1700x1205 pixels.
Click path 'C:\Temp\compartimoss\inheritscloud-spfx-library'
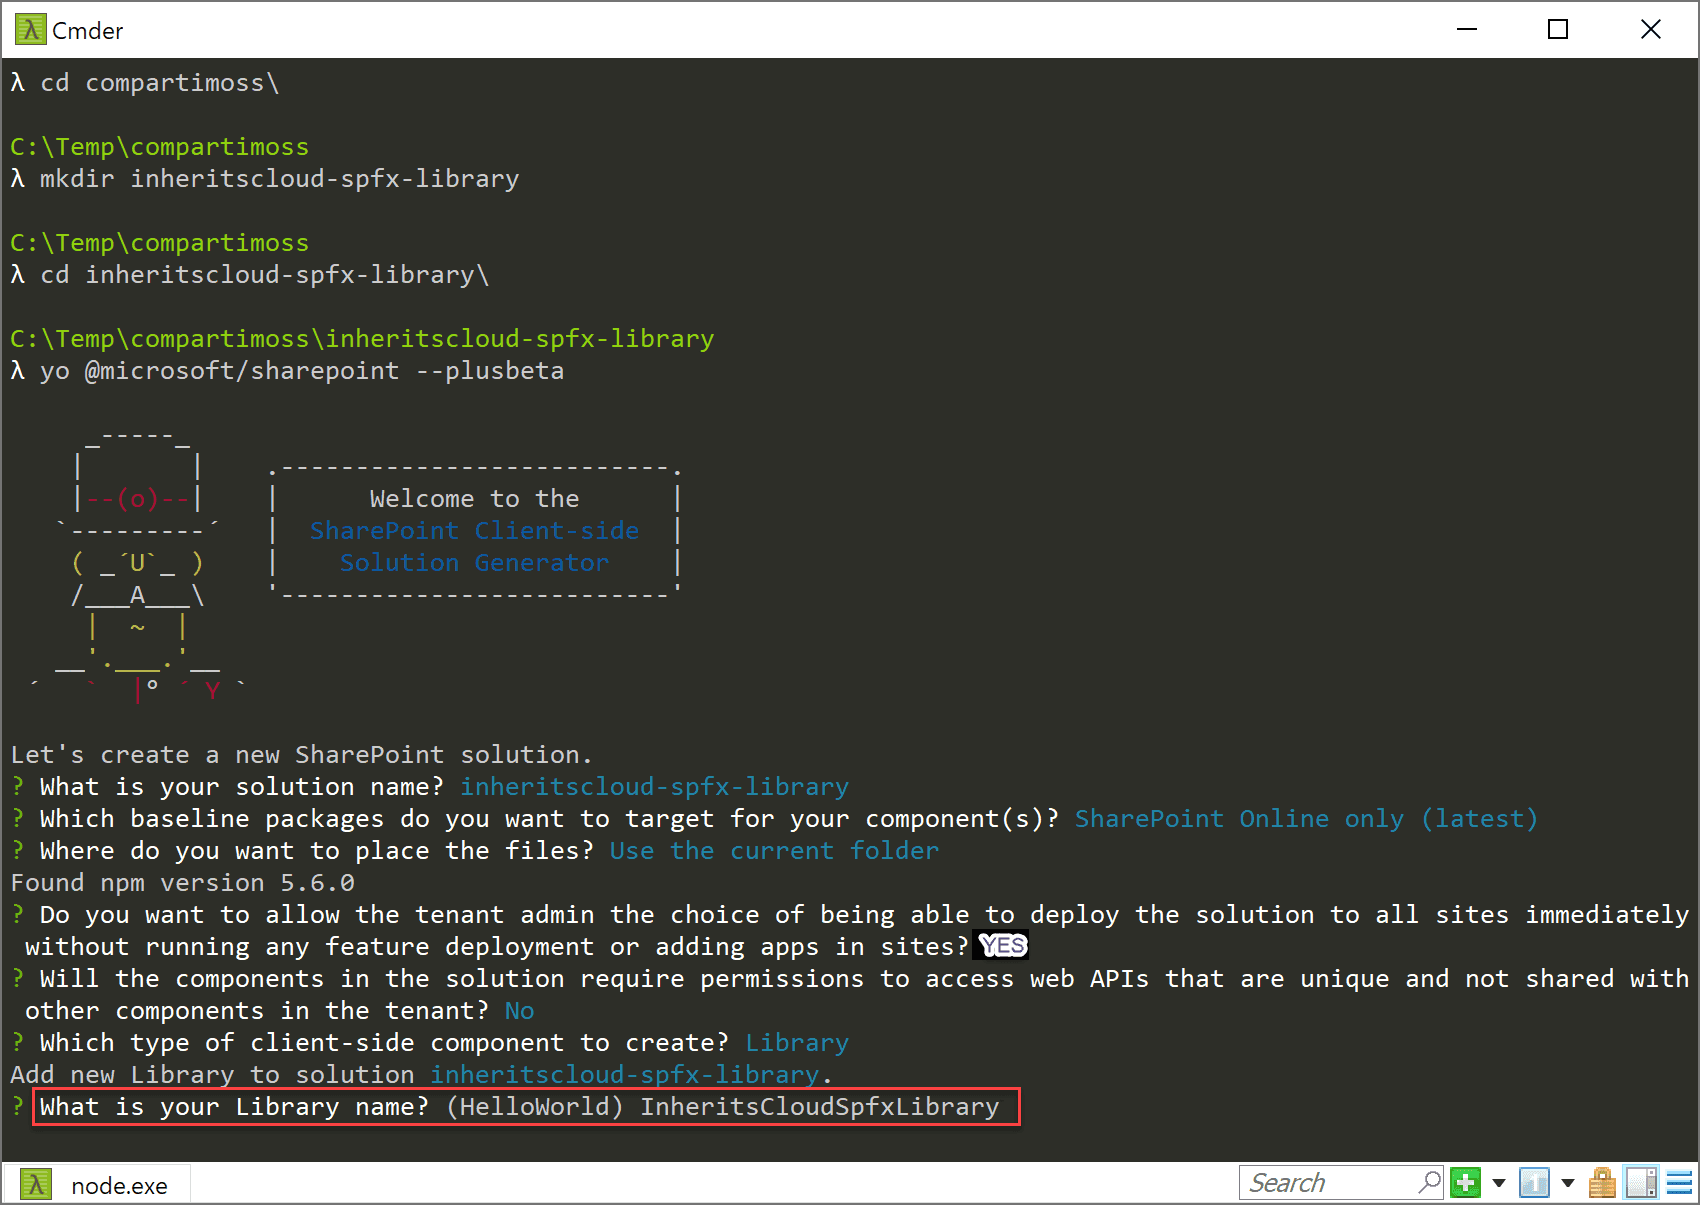362,339
